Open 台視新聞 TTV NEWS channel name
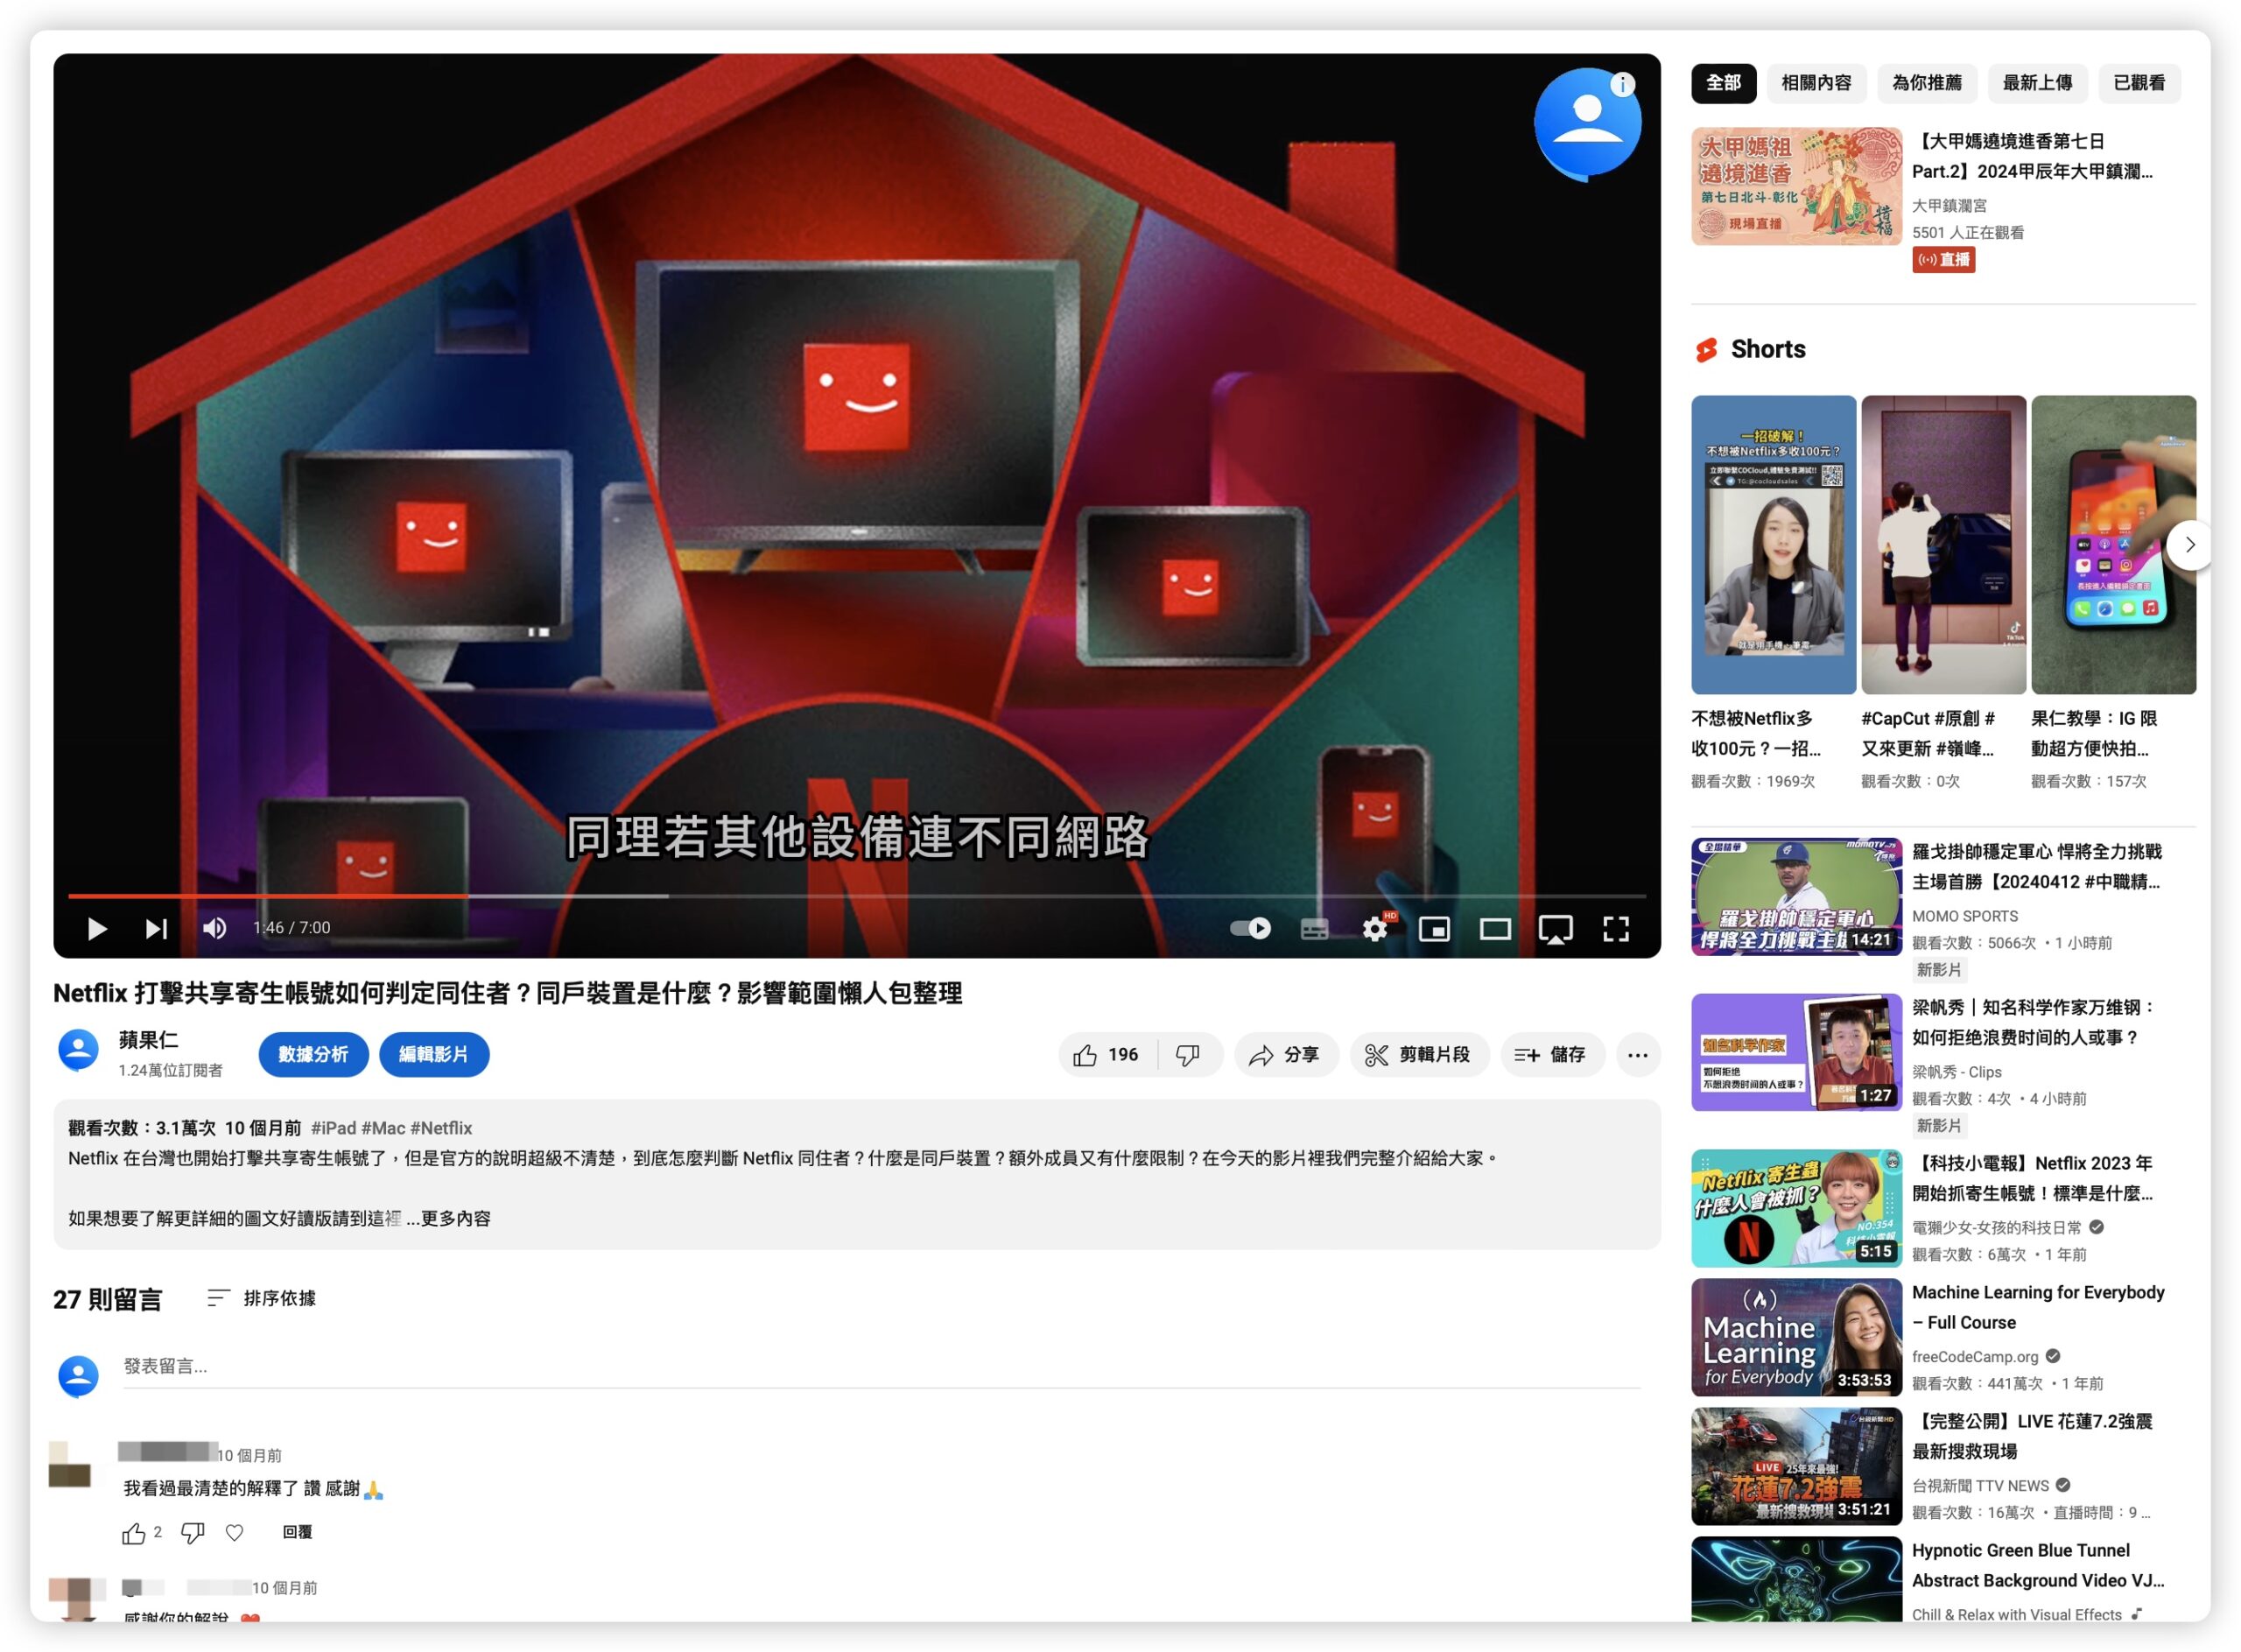 click(x=1980, y=1486)
